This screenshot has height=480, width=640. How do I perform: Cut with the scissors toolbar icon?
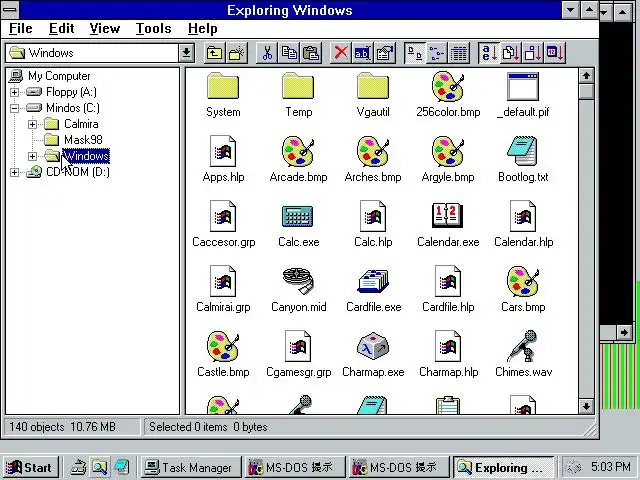coord(267,53)
